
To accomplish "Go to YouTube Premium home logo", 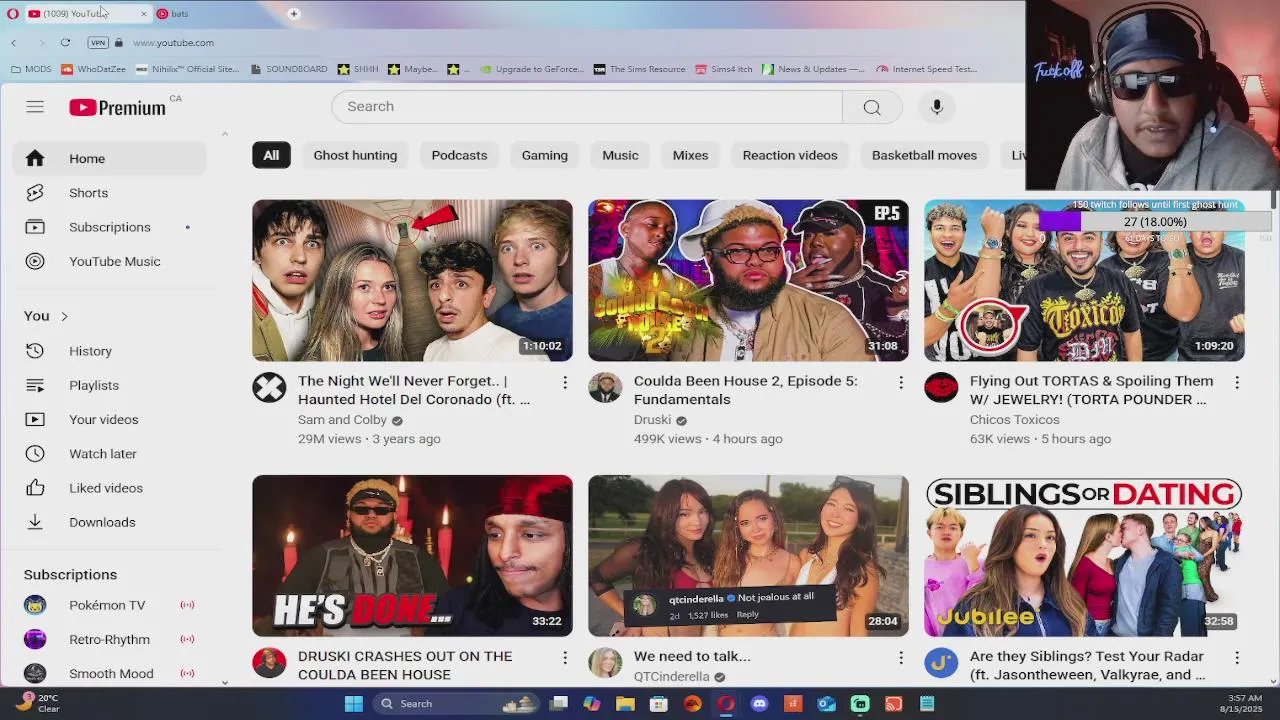I will click(x=118, y=108).
